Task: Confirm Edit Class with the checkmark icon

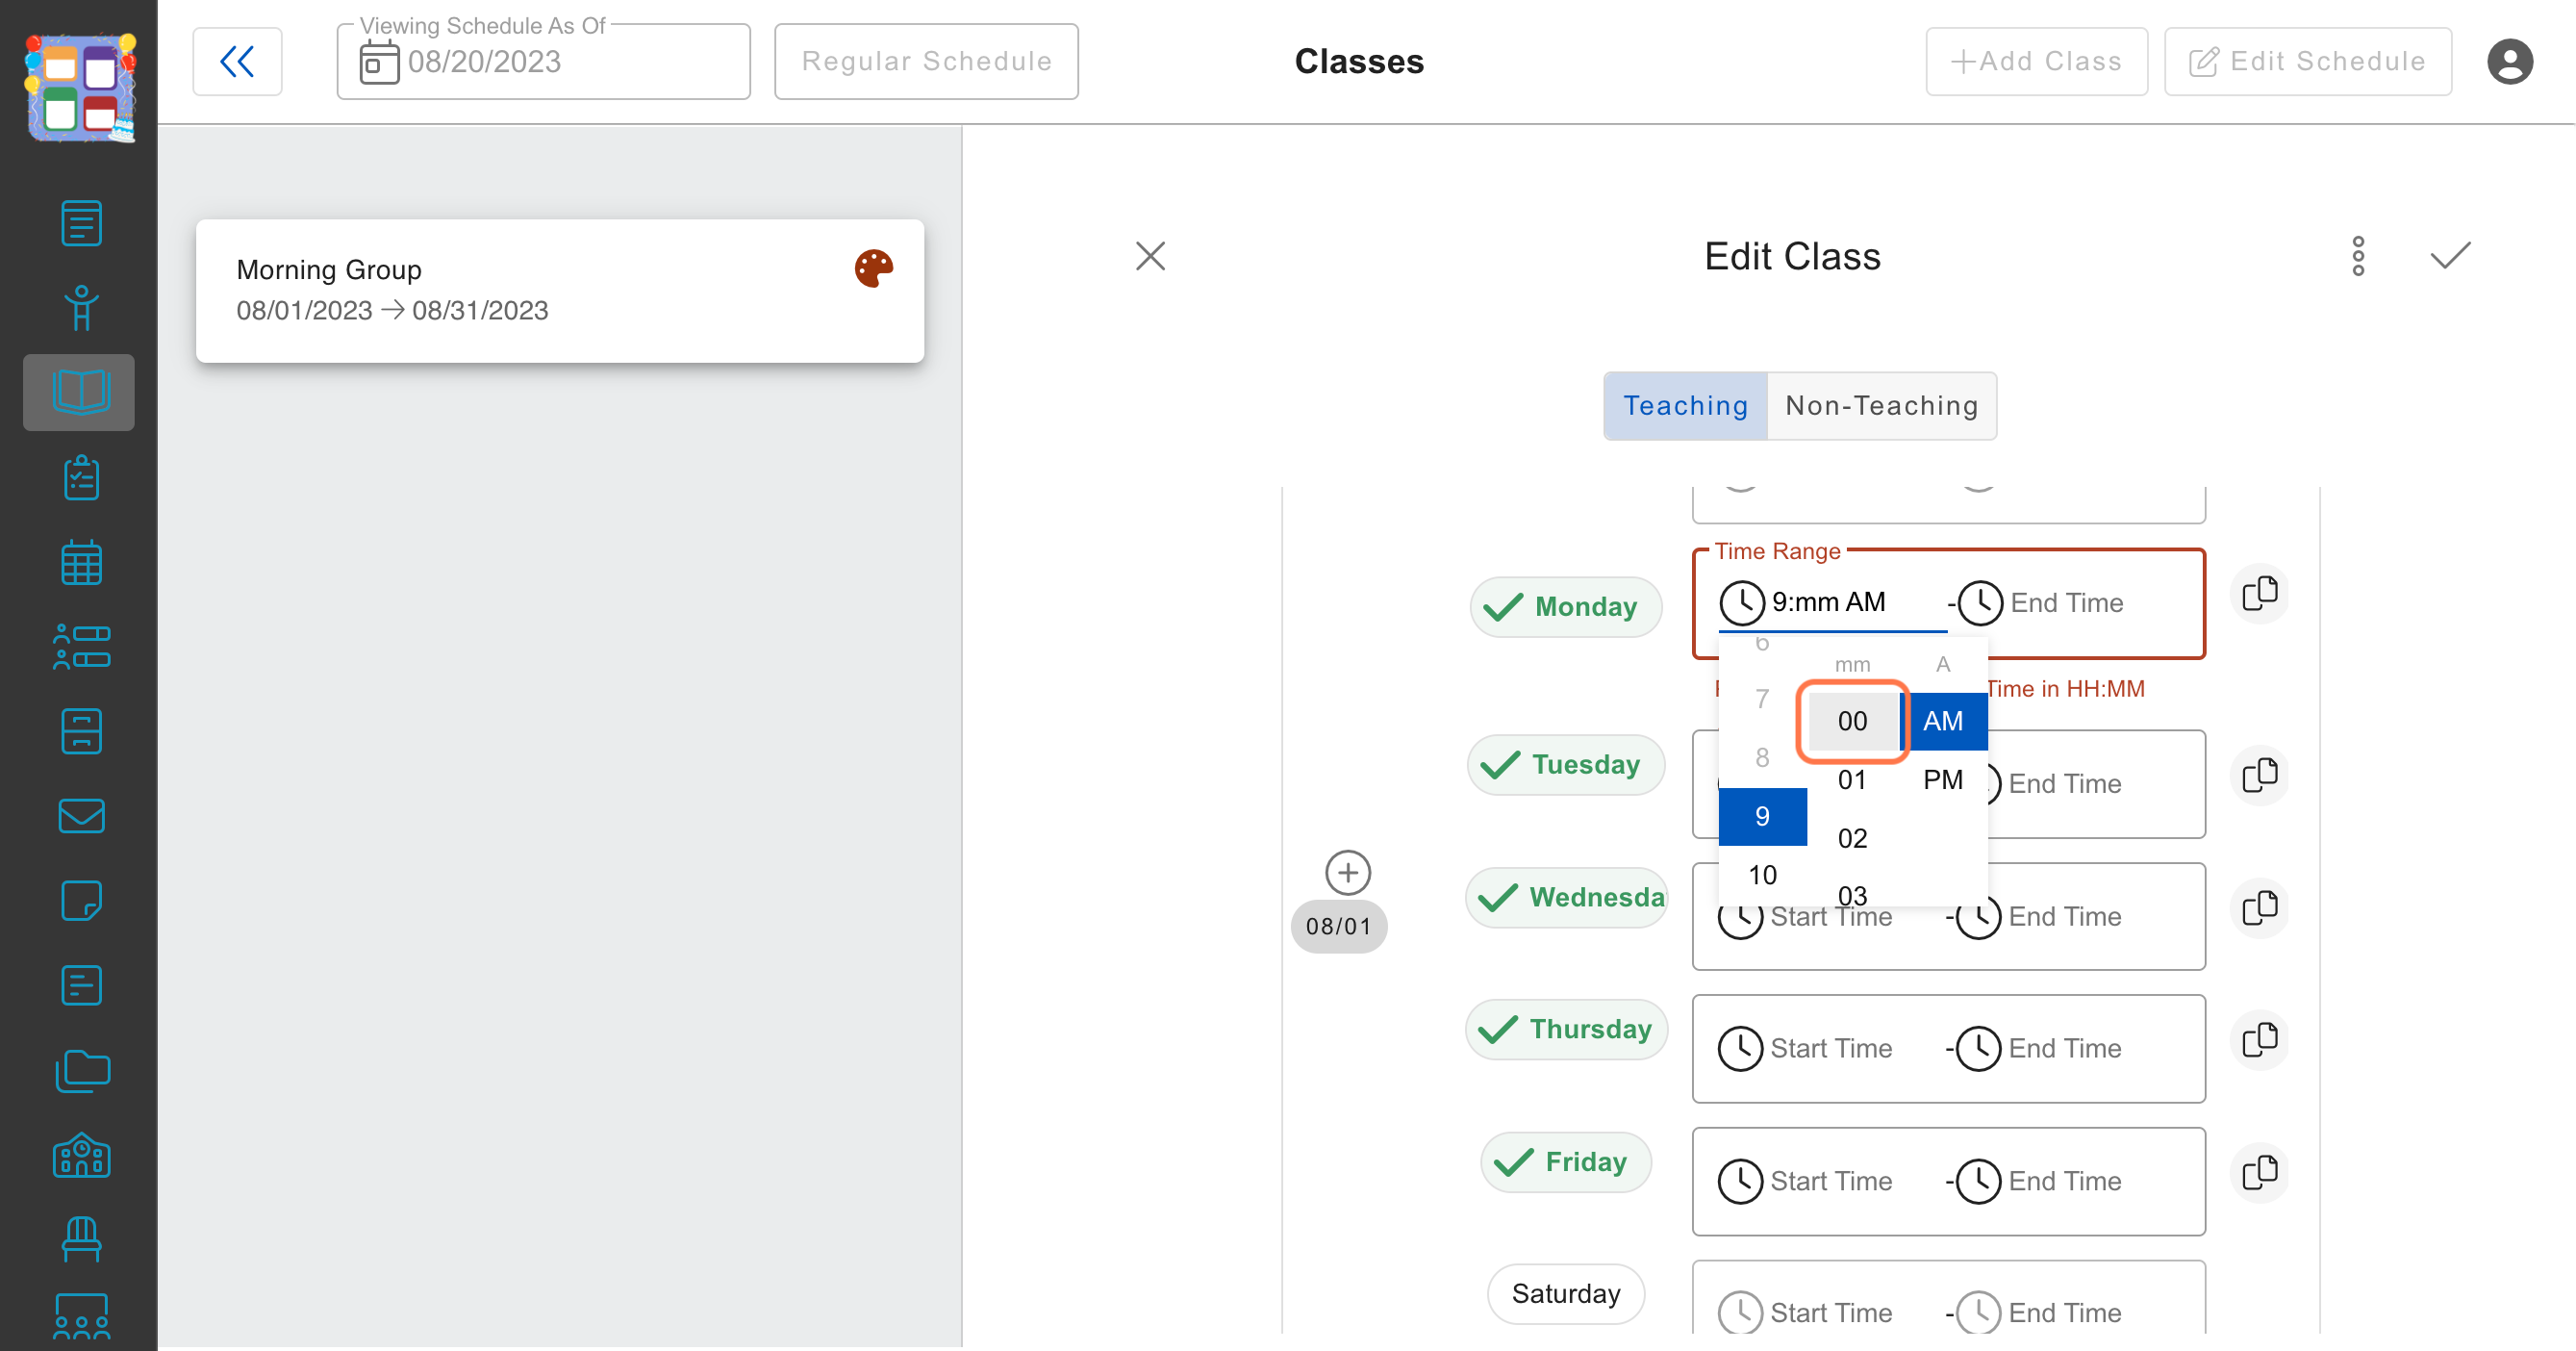Action: (2450, 256)
